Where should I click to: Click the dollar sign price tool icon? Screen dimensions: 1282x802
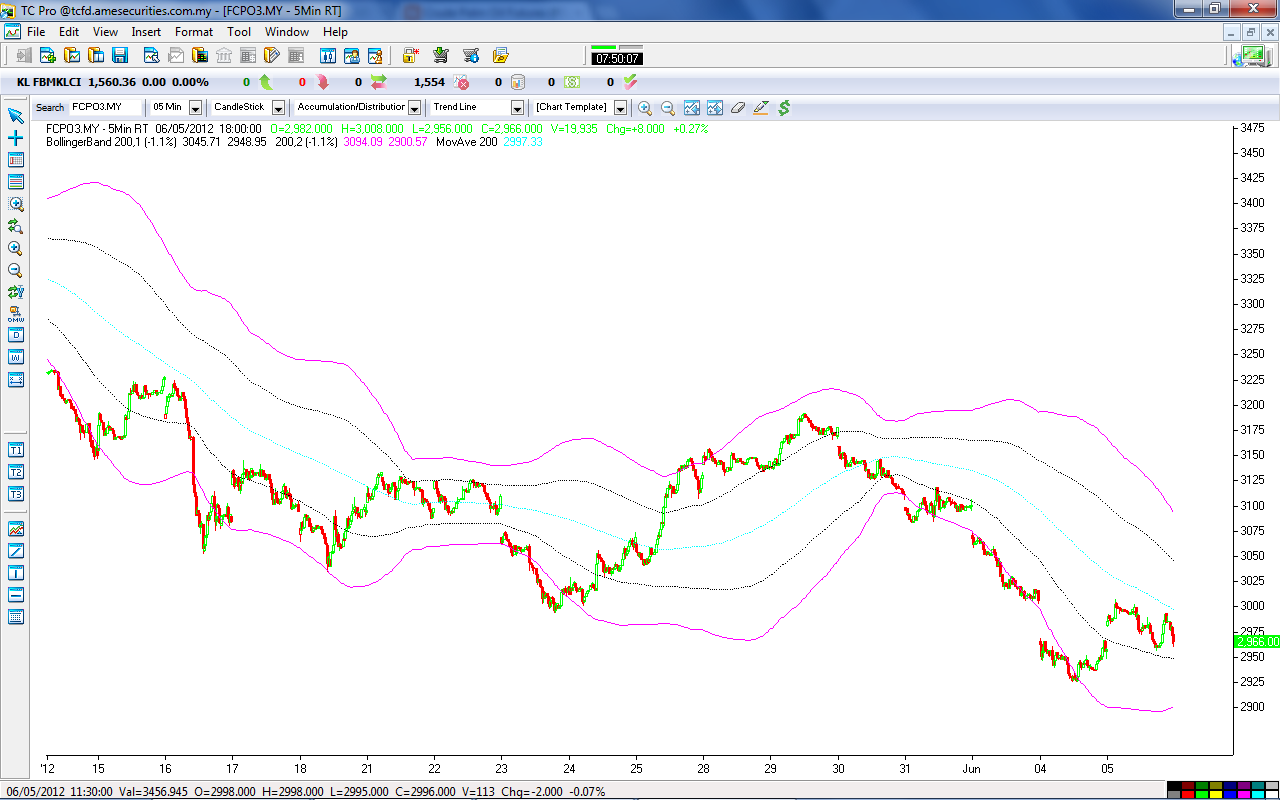pos(785,107)
